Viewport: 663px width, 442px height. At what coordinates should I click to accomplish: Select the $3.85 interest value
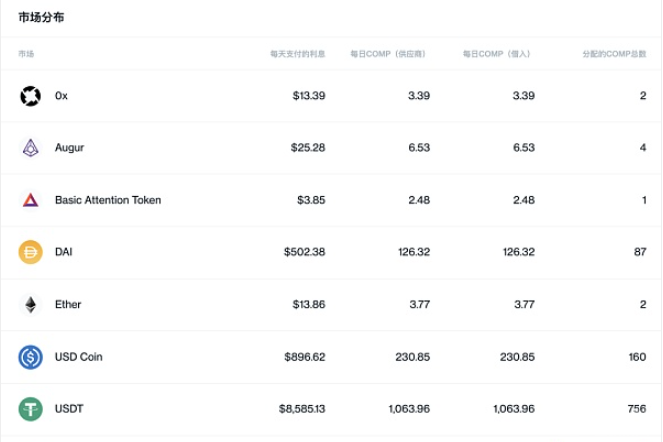(x=311, y=200)
